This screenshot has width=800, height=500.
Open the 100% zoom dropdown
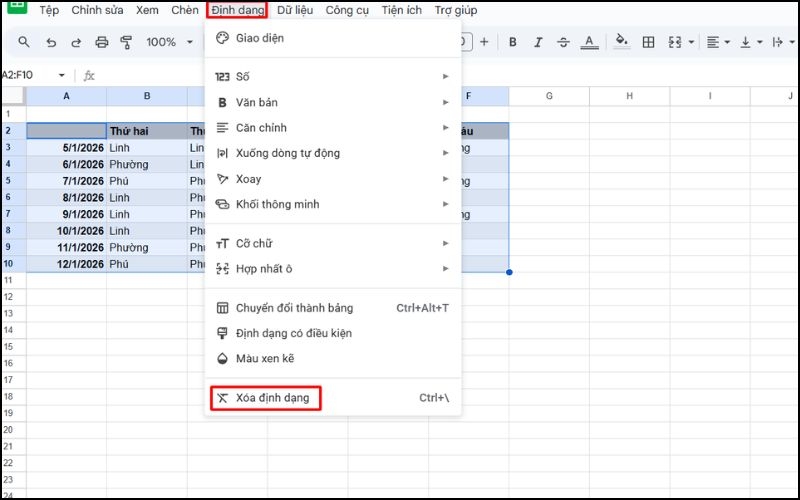[169, 42]
